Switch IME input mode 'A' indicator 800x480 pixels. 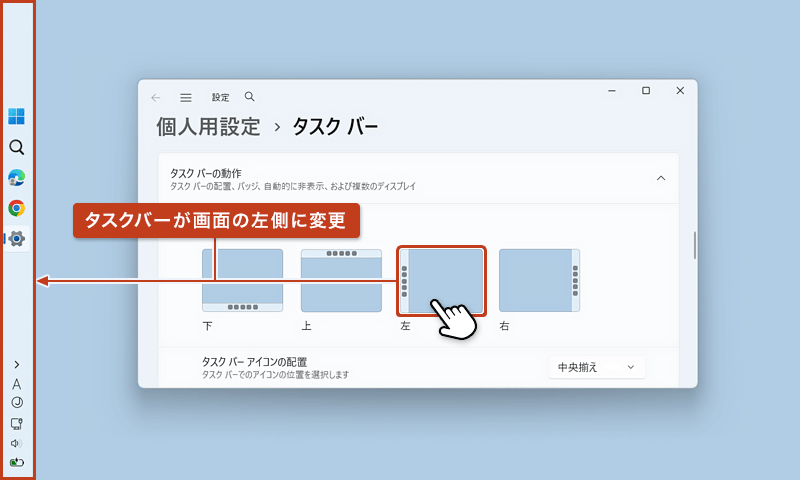point(17,384)
